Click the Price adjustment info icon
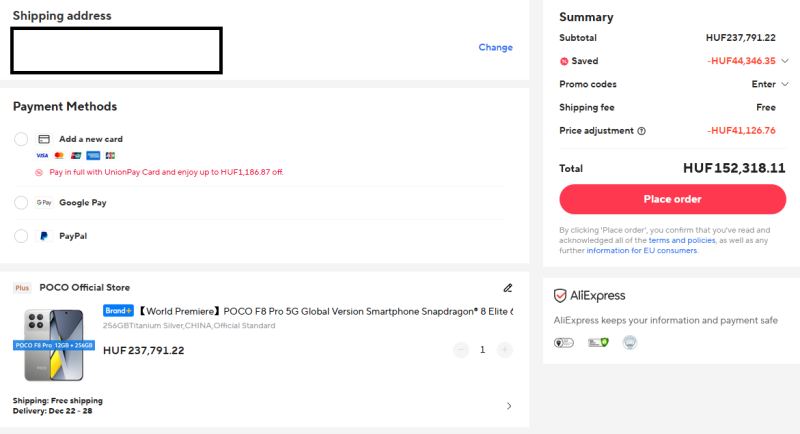800x434 pixels. [x=641, y=131]
